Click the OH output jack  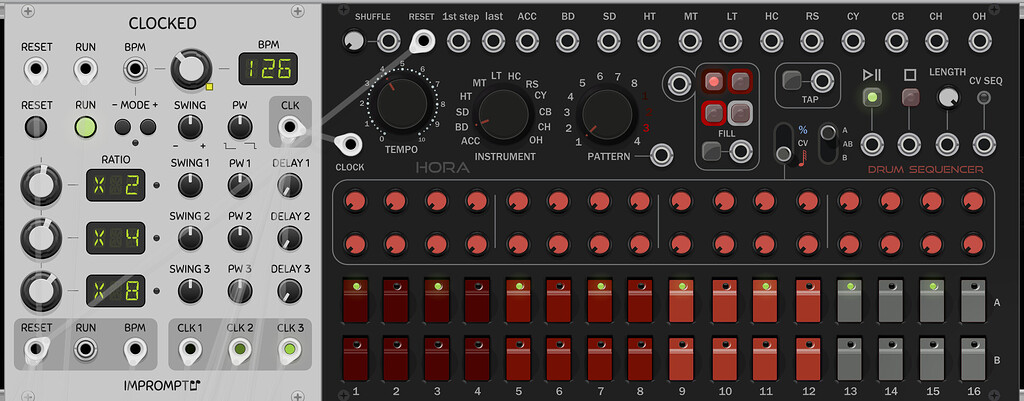point(980,41)
